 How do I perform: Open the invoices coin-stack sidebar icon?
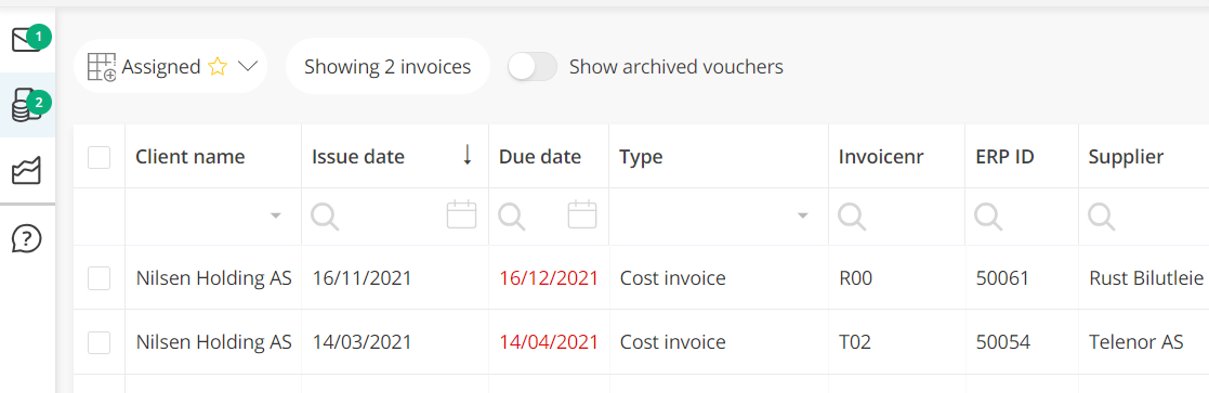coord(26,105)
